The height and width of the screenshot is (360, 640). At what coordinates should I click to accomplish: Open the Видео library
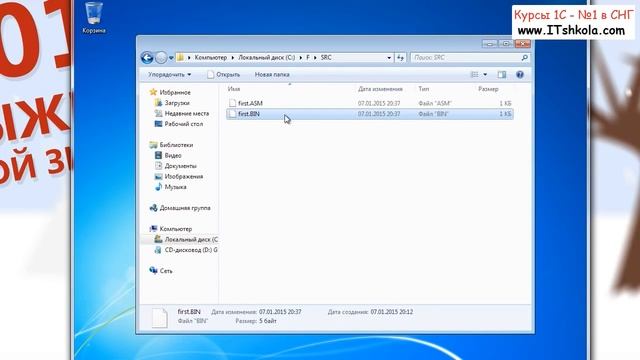click(x=173, y=156)
